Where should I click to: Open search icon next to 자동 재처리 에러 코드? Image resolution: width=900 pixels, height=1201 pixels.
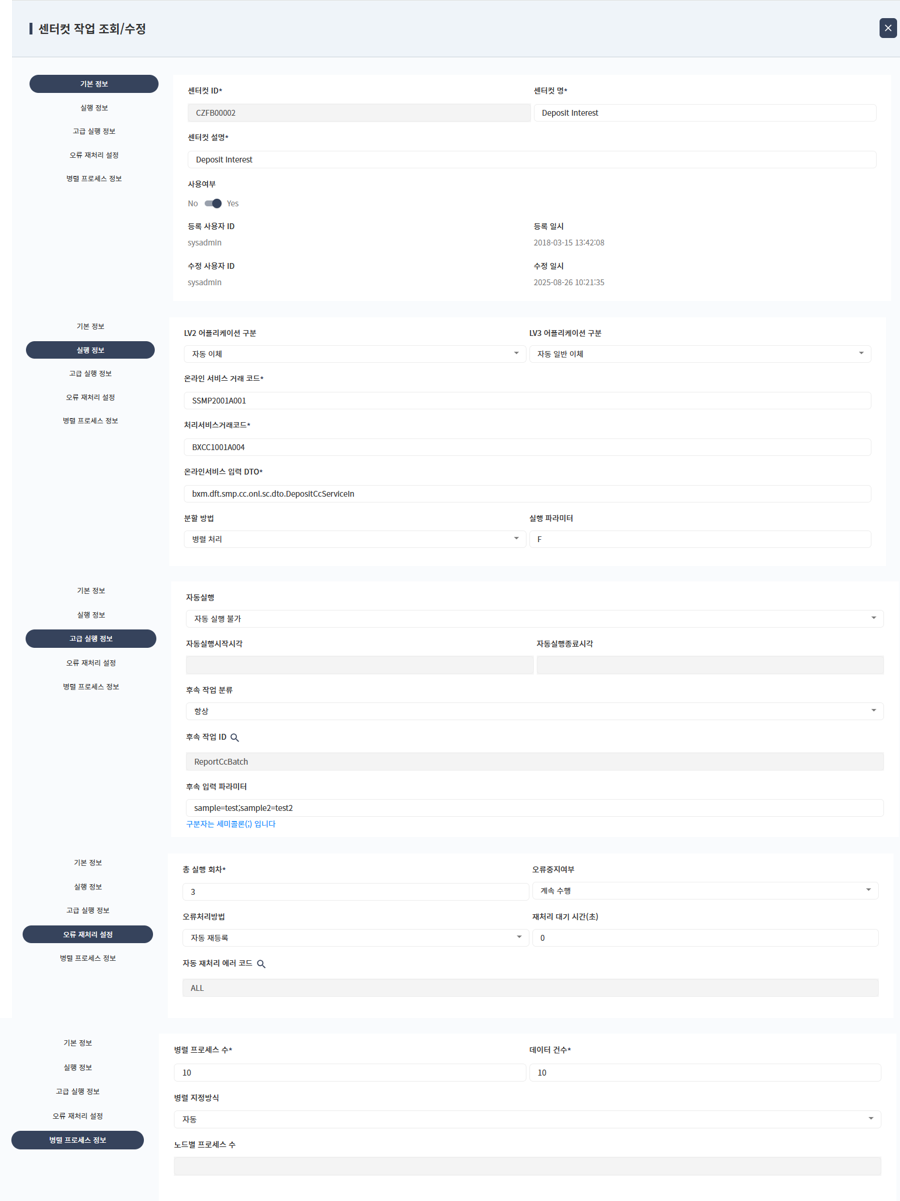[x=261, y=964]
